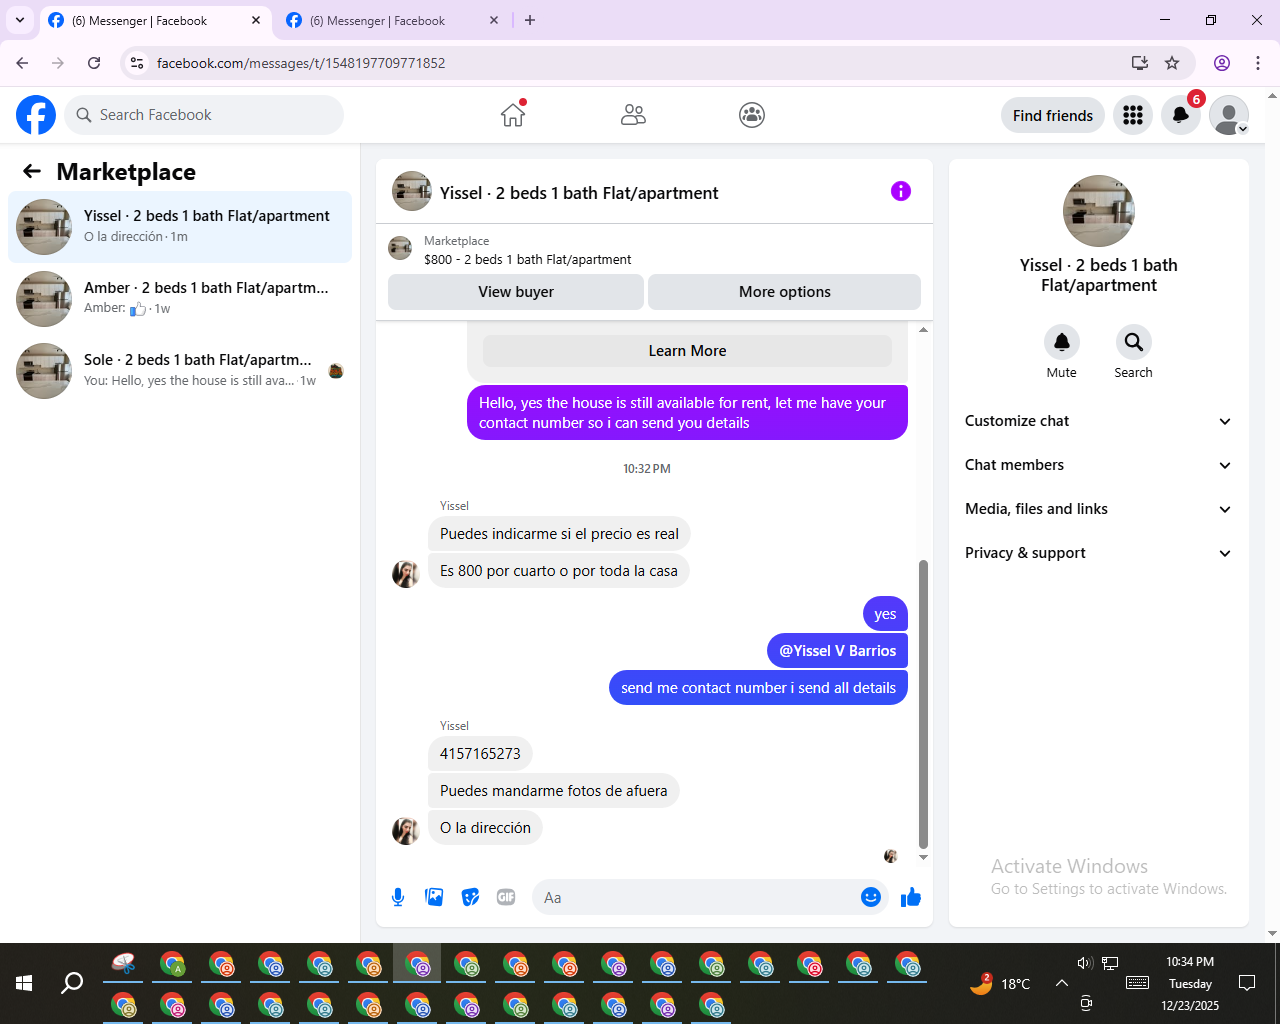Screen dimensions: 1280x1024
Task: Open Sole 2 beds 1 bath conversation
Action: point(180,371)
